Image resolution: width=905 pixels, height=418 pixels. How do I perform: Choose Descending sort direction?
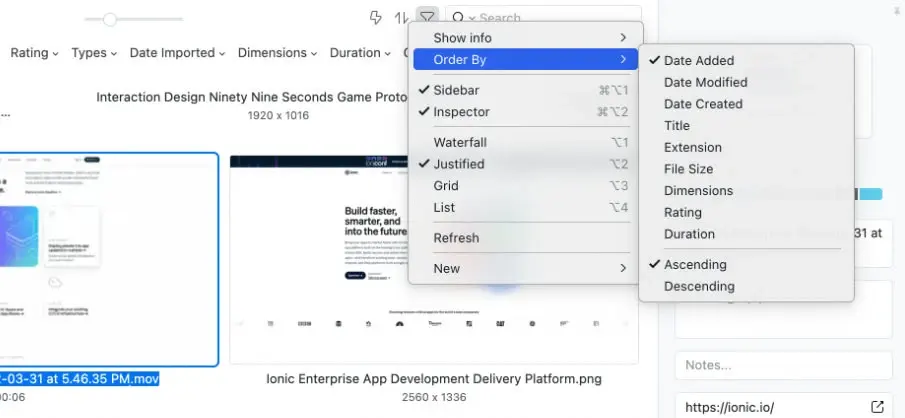pos(699,286)
